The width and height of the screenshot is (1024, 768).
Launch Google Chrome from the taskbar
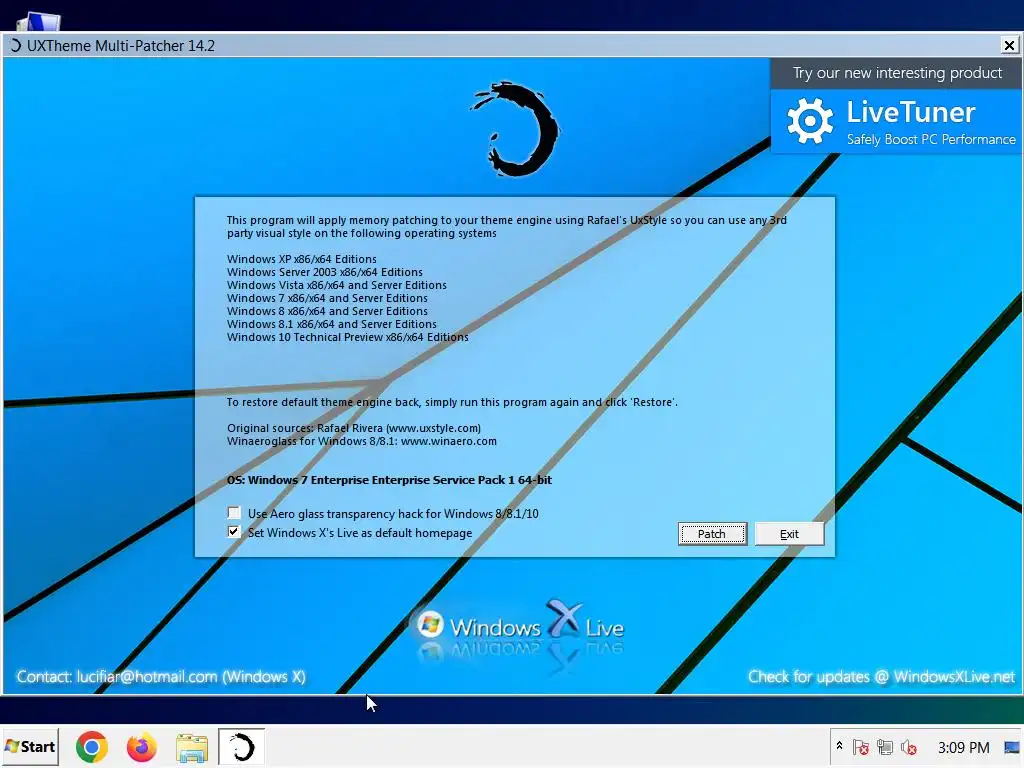pyautogui.click(x=91, y=746)
